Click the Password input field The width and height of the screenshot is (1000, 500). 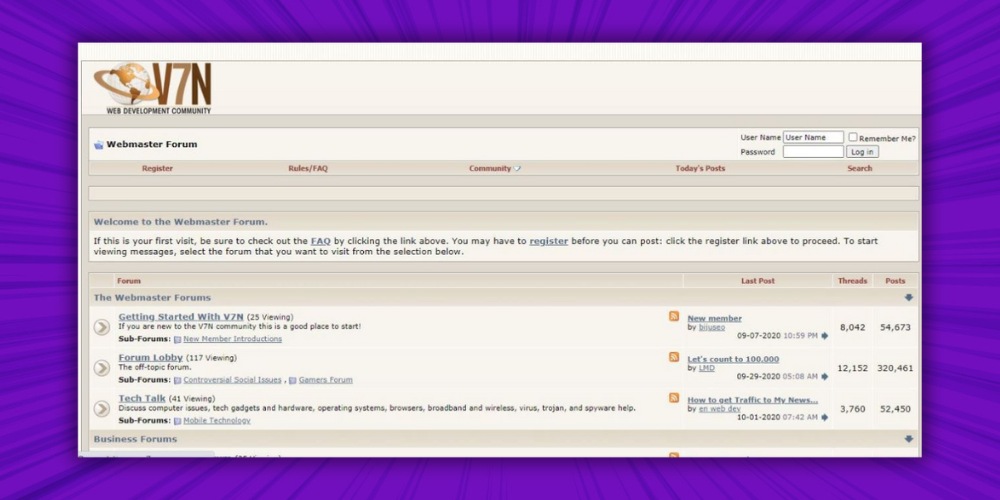[812, 152]
